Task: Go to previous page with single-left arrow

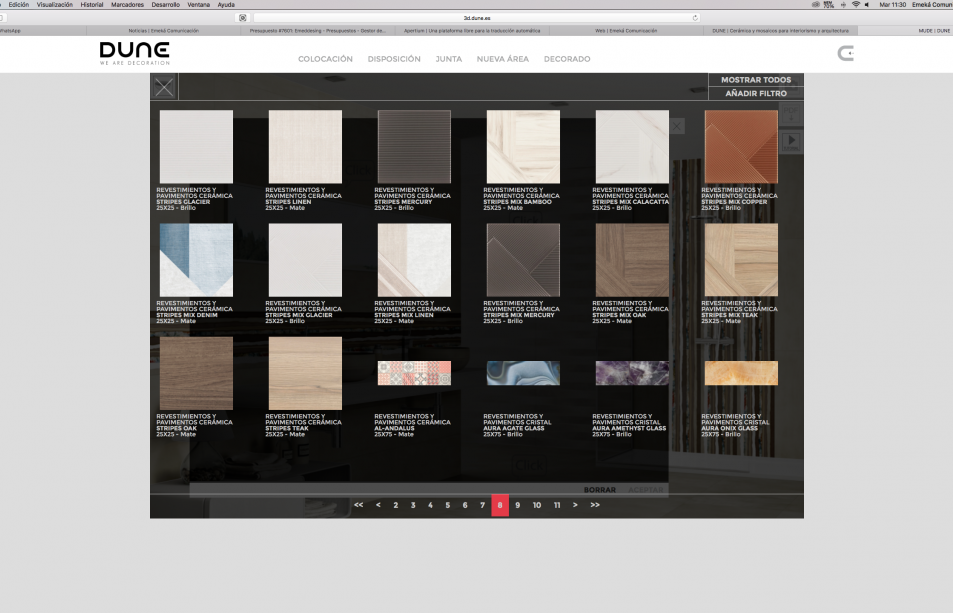Action: [x=378, y=505]
